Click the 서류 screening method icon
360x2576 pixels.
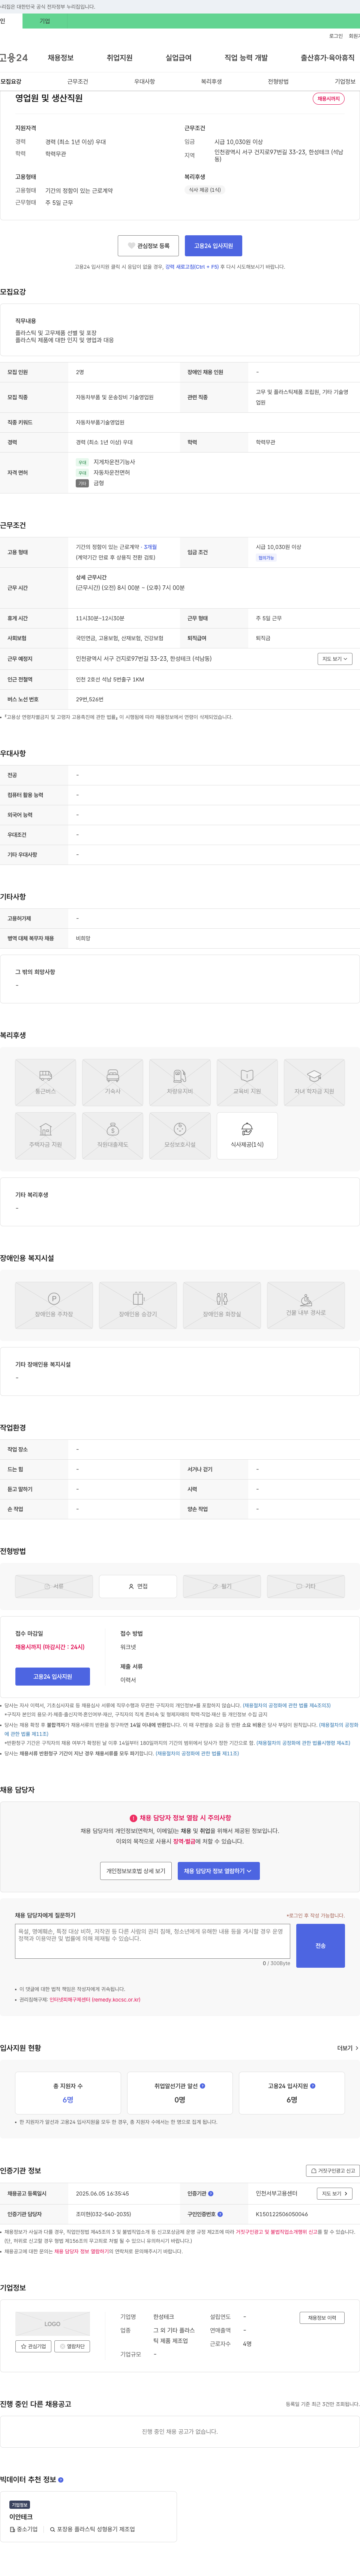coord(54,1586)
